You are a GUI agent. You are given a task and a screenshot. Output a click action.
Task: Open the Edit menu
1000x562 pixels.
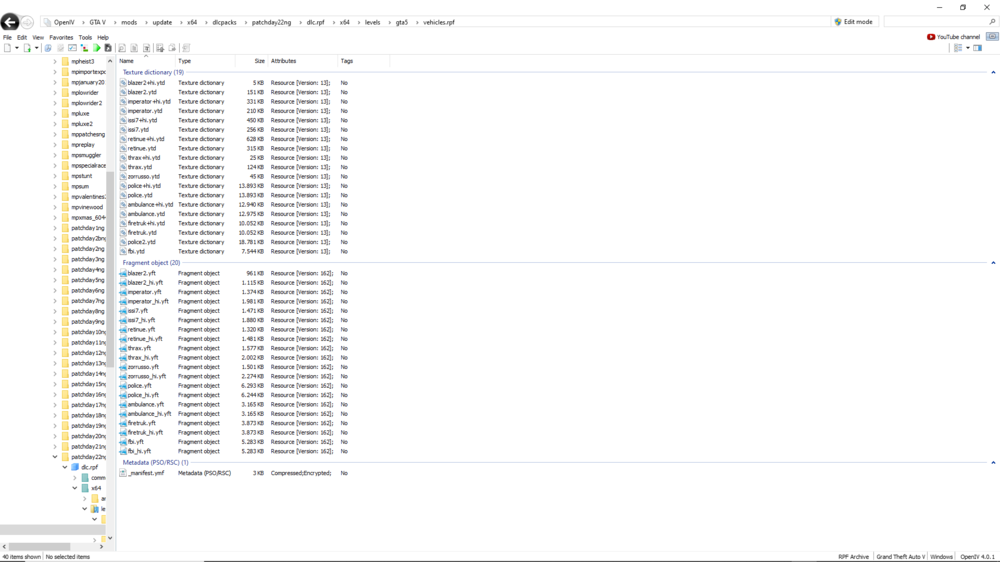[22, 38]
